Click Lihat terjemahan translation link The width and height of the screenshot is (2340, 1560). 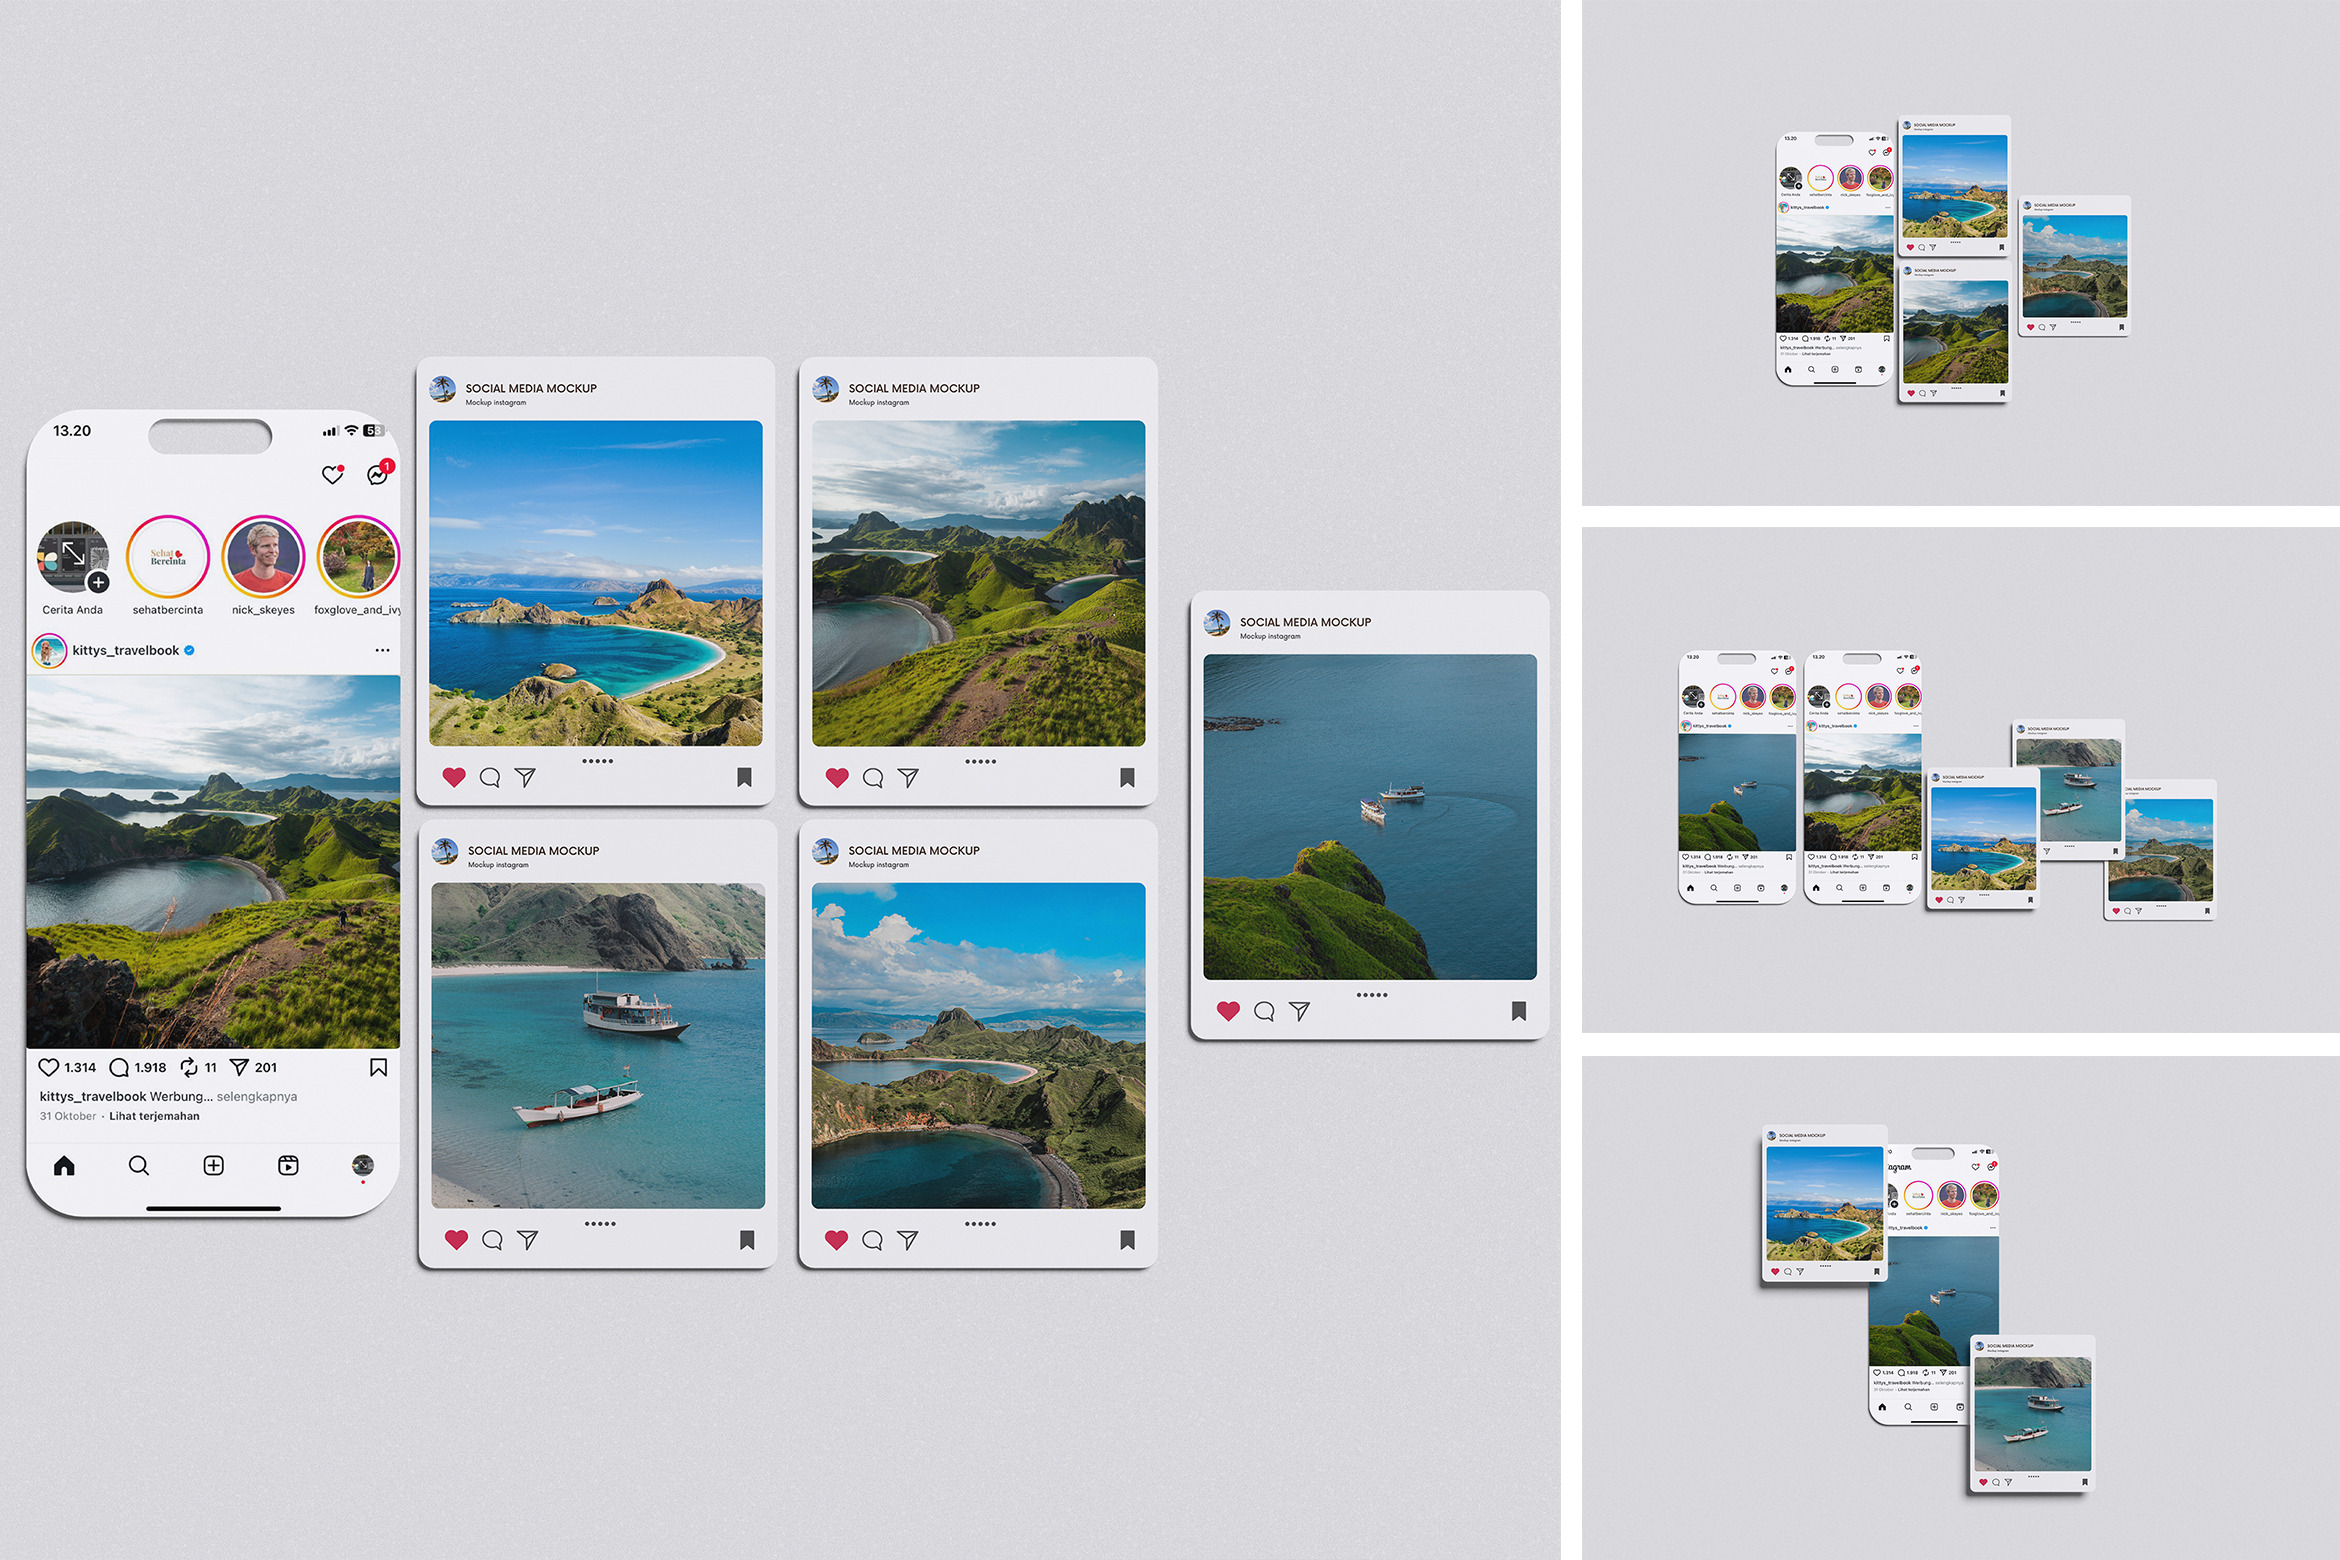tap(154, 1117)
